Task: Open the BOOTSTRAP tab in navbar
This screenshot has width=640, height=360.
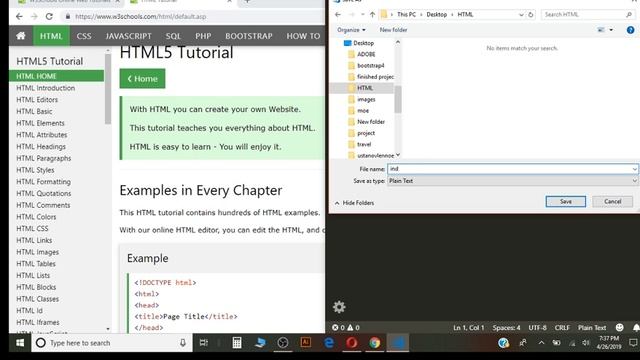Action: 249,36
